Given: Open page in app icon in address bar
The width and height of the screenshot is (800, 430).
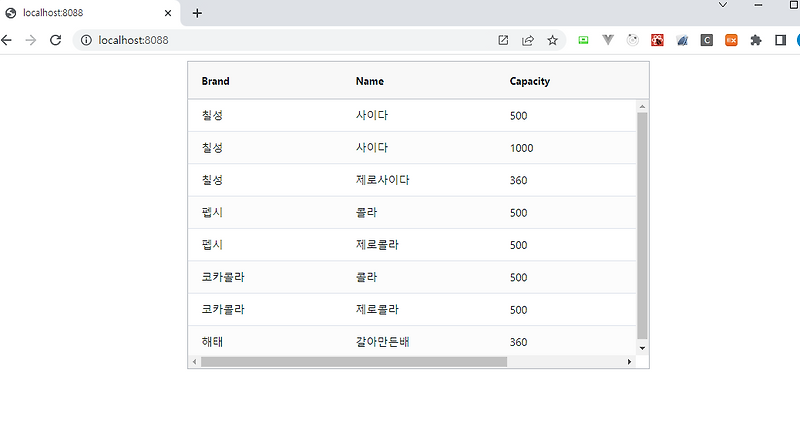Looking at the screenshot, I should [503, 40].
